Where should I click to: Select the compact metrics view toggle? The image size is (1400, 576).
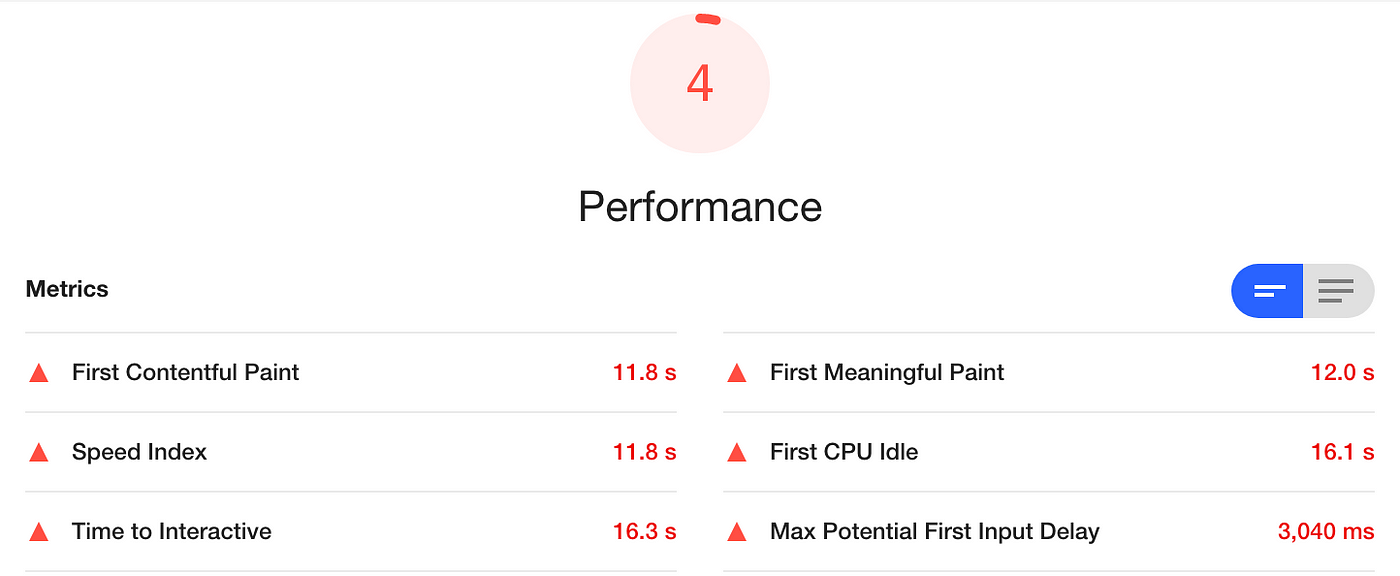tap(1267, 291)
